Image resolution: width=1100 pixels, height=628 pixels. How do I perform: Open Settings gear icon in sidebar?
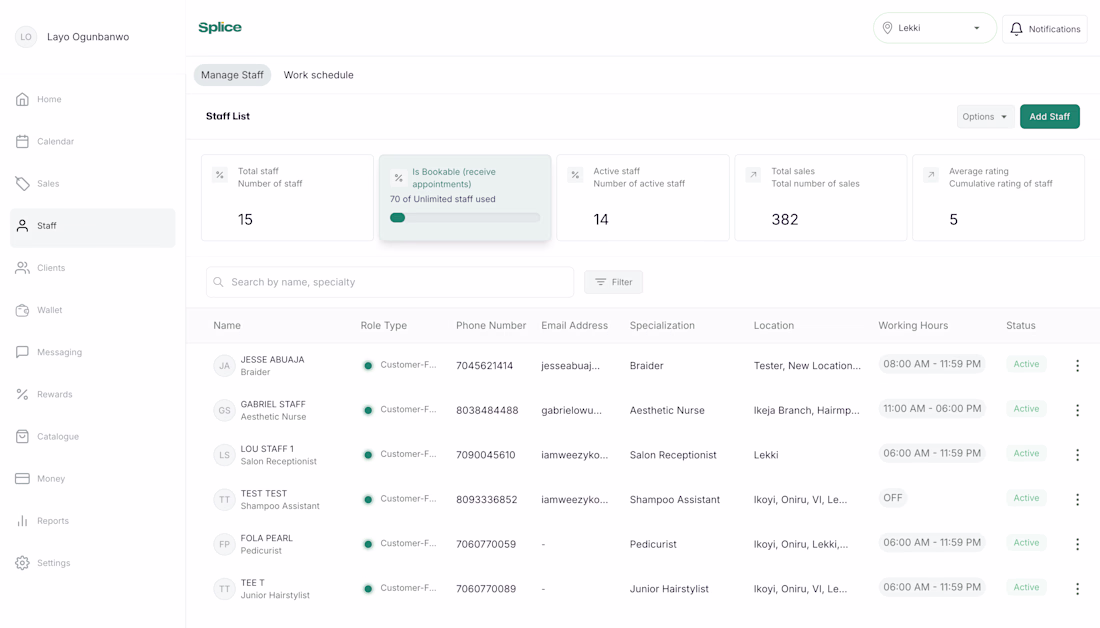point(22,563)
